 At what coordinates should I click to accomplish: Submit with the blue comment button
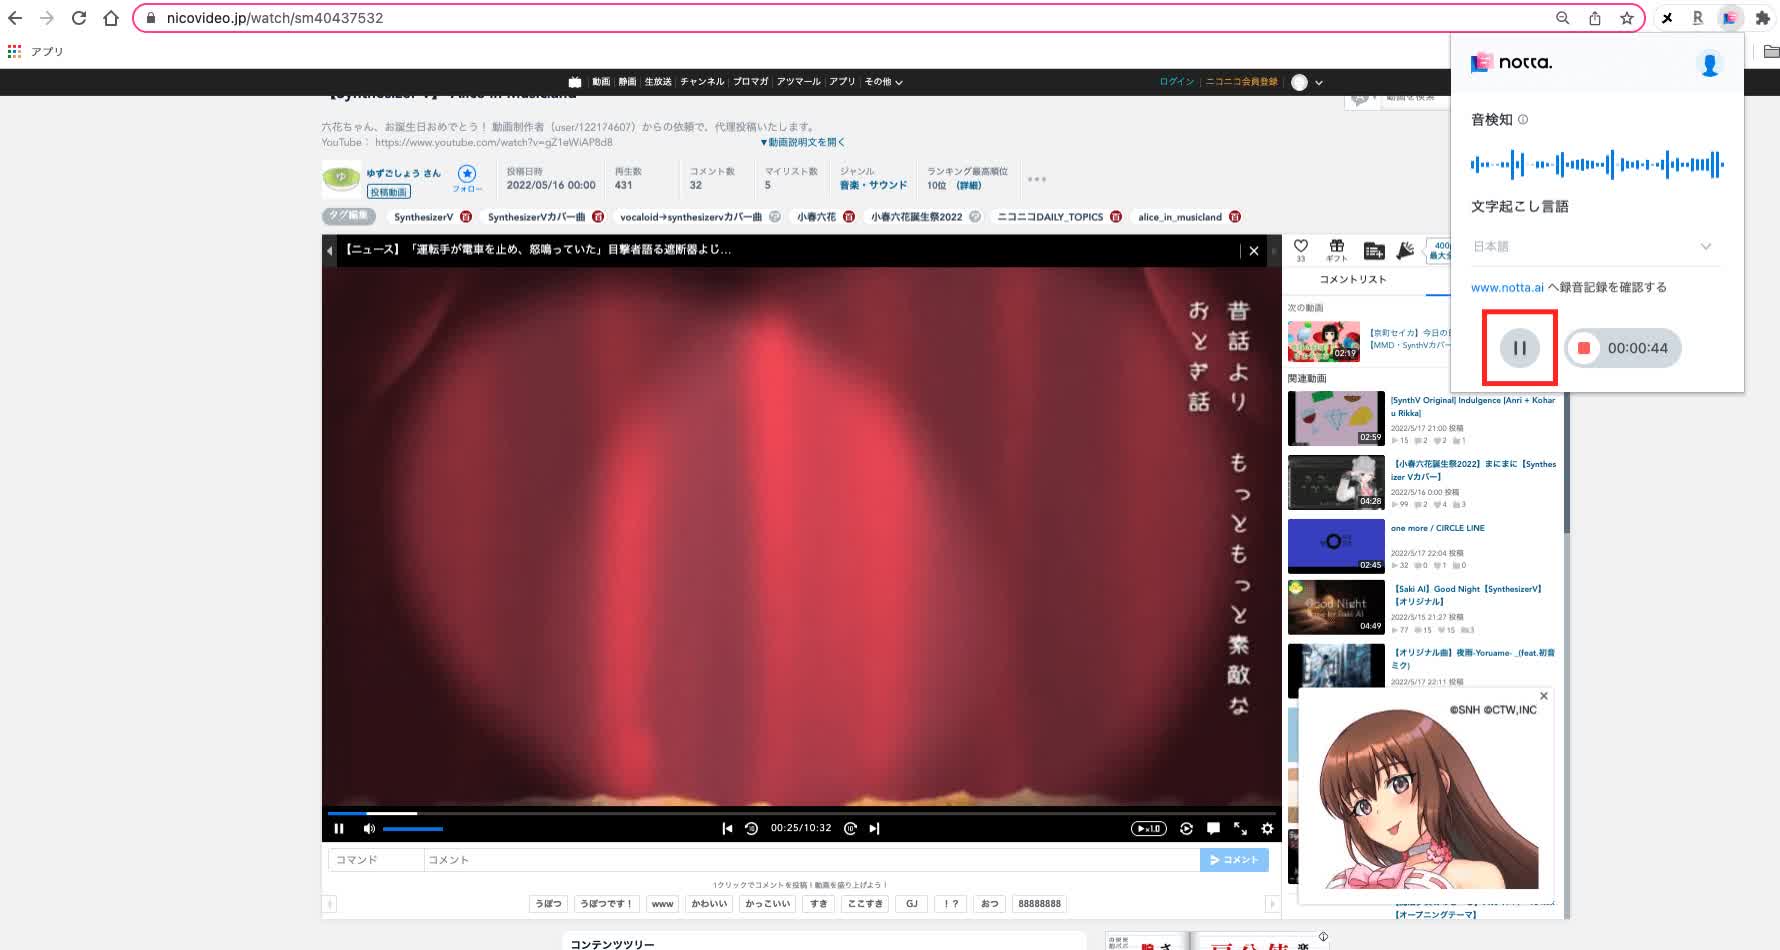[1234, 860]
